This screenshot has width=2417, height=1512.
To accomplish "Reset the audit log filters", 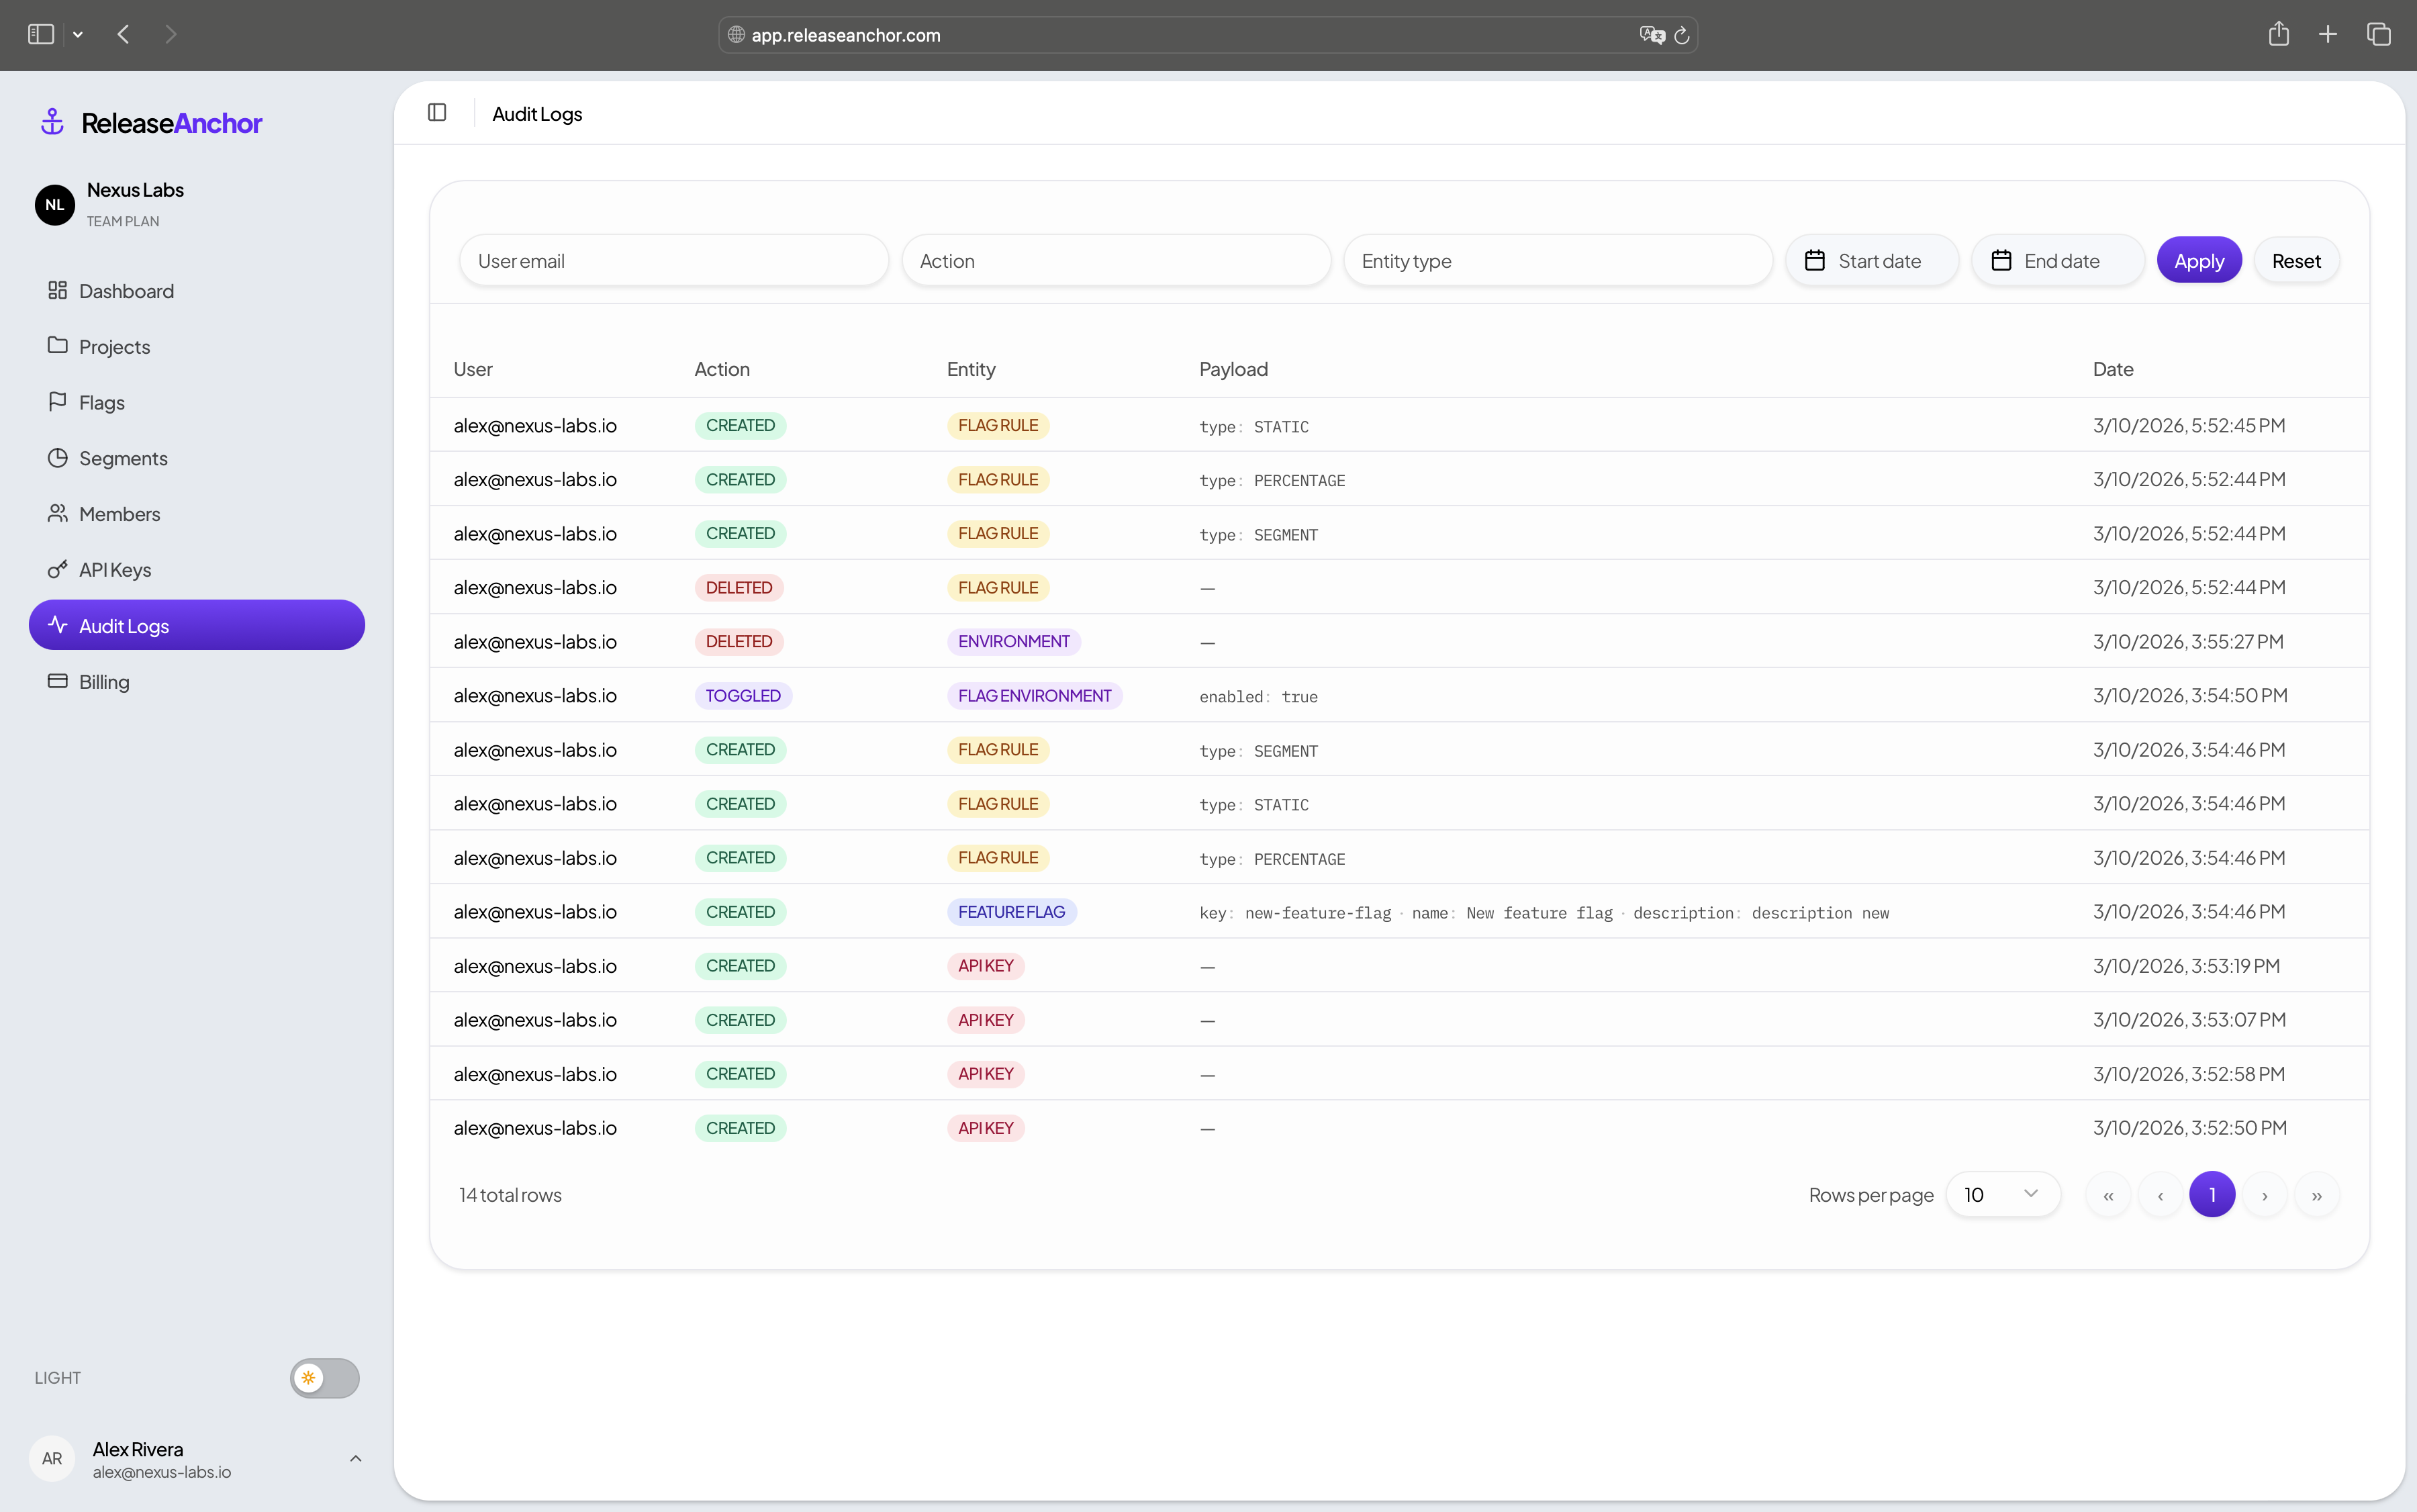I will tap(2295, 261).
